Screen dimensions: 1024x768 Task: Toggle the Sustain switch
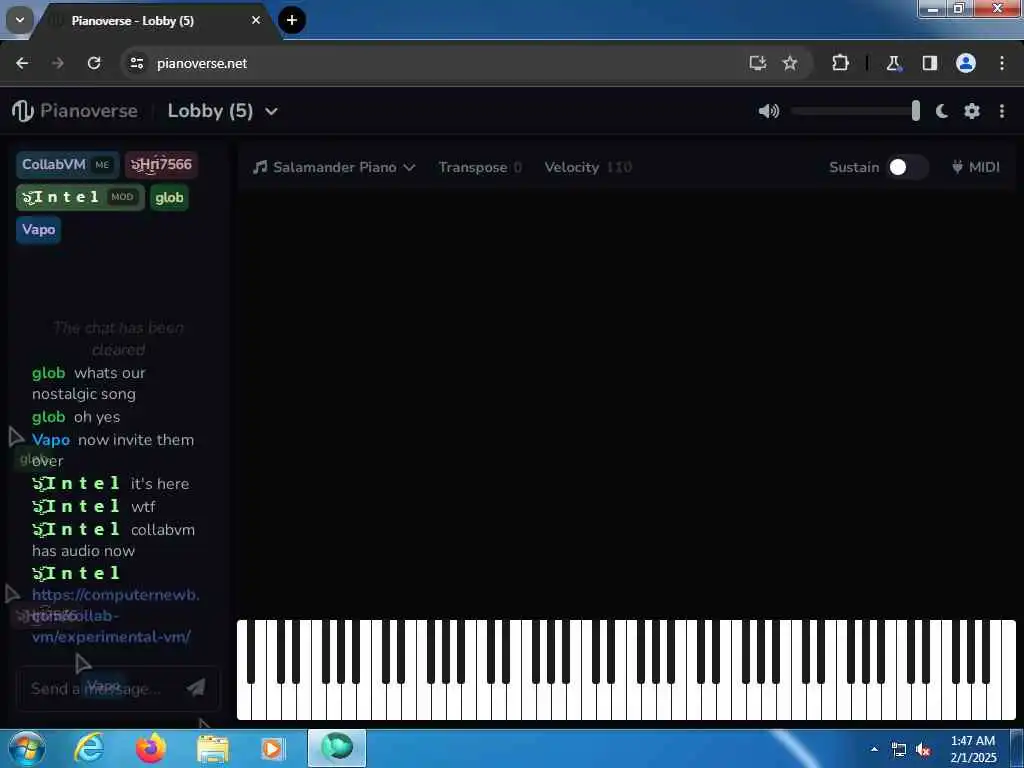pos(907,167)
